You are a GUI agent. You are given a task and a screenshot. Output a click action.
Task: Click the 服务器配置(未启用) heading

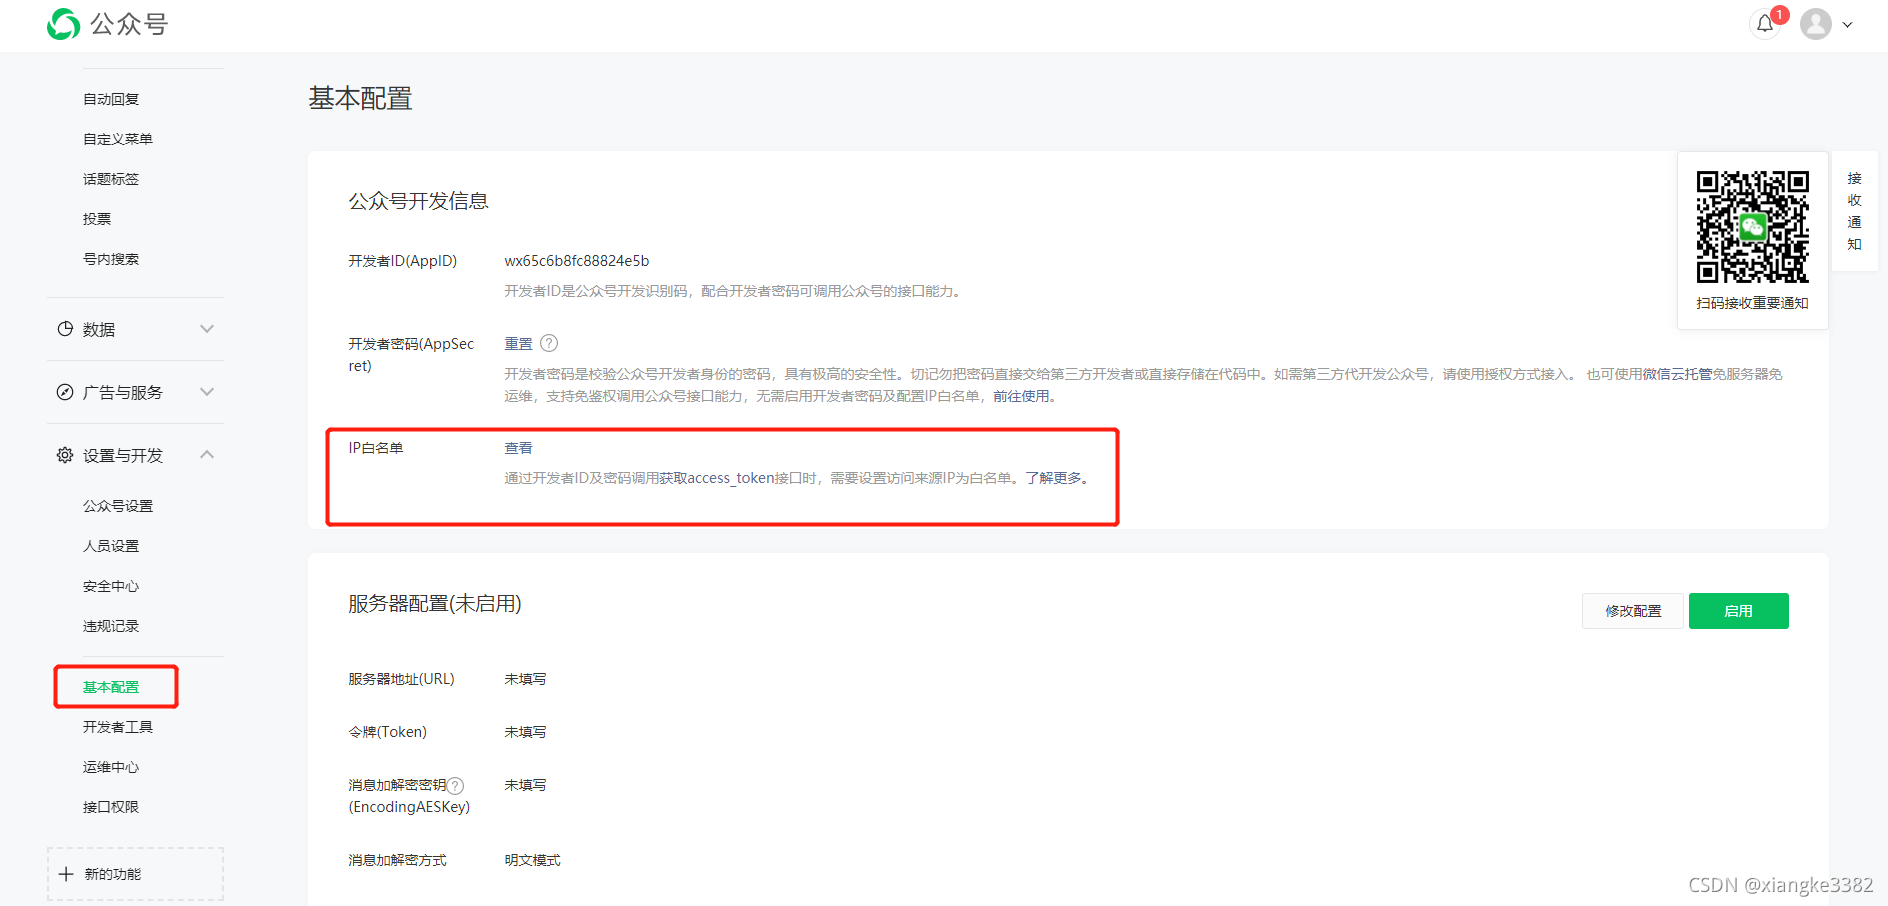[x=435, y=604]
